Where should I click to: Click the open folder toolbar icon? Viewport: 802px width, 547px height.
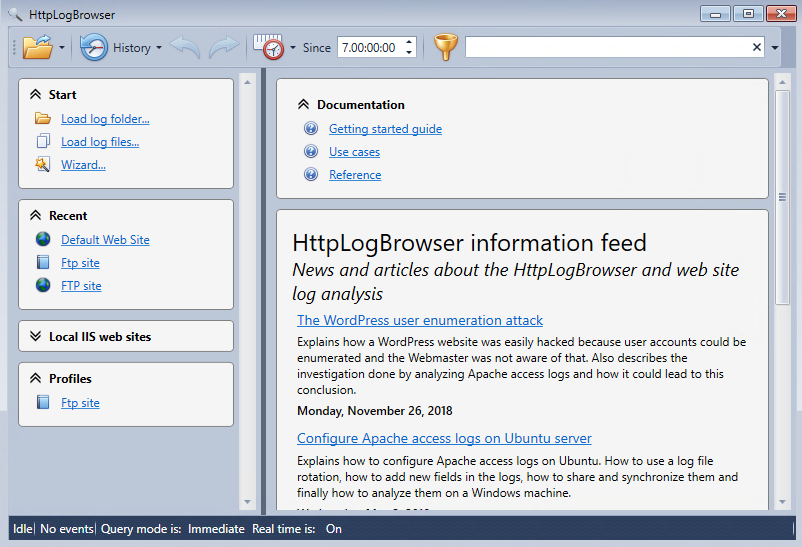[x=37, y=47]
